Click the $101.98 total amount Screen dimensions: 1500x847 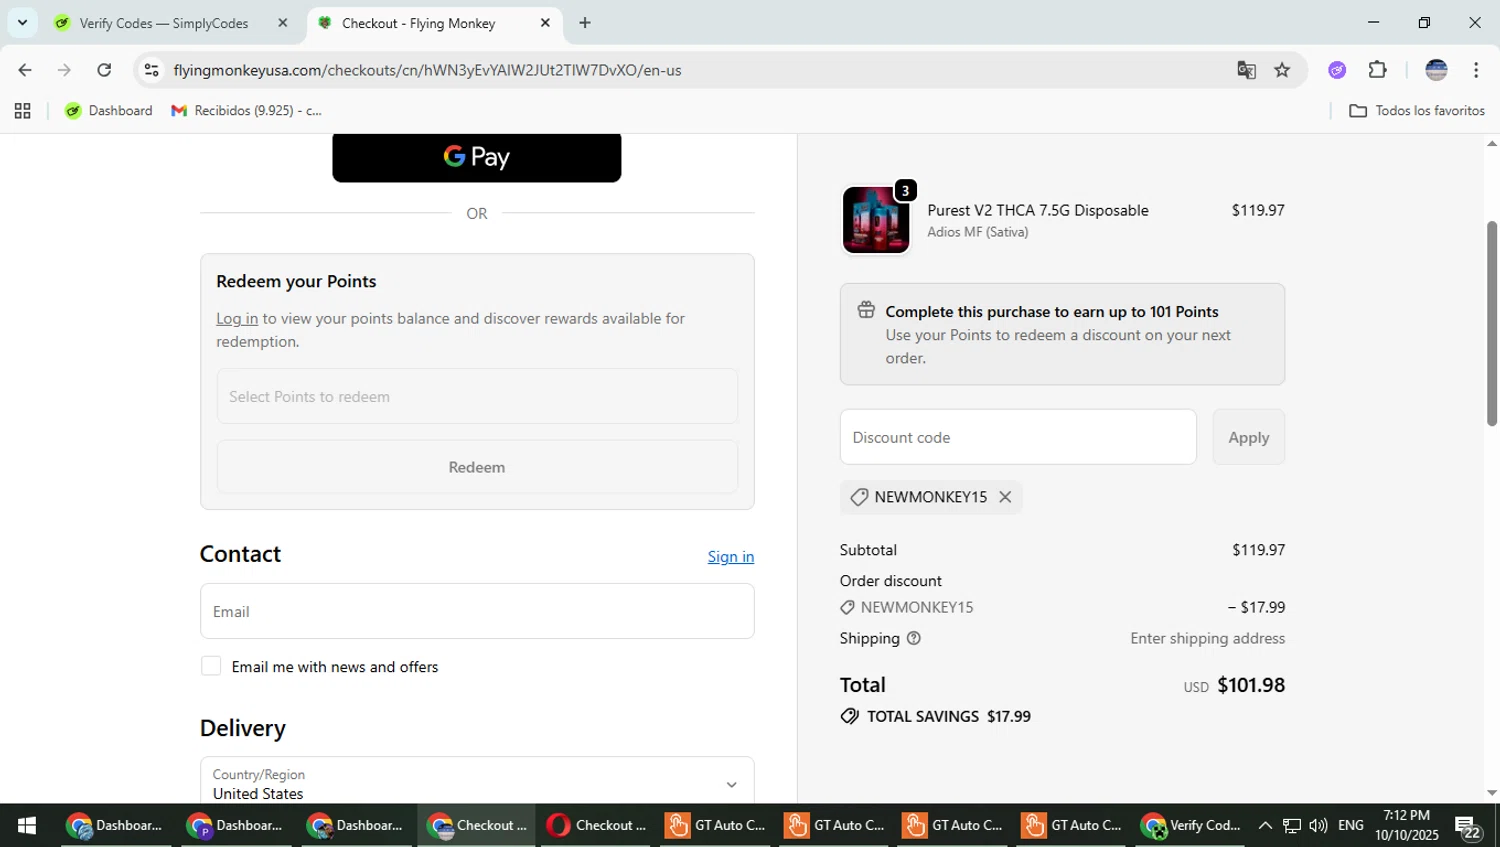click(x=1251, y=685)
